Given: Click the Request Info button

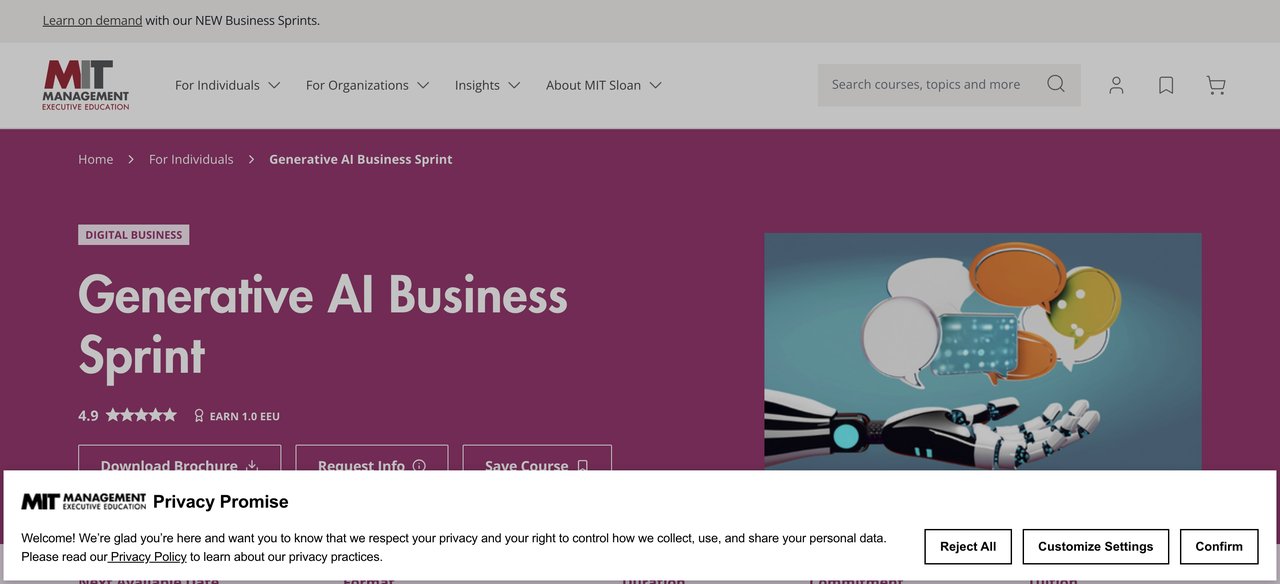Looking at the screenshot, I should (372, 459).
